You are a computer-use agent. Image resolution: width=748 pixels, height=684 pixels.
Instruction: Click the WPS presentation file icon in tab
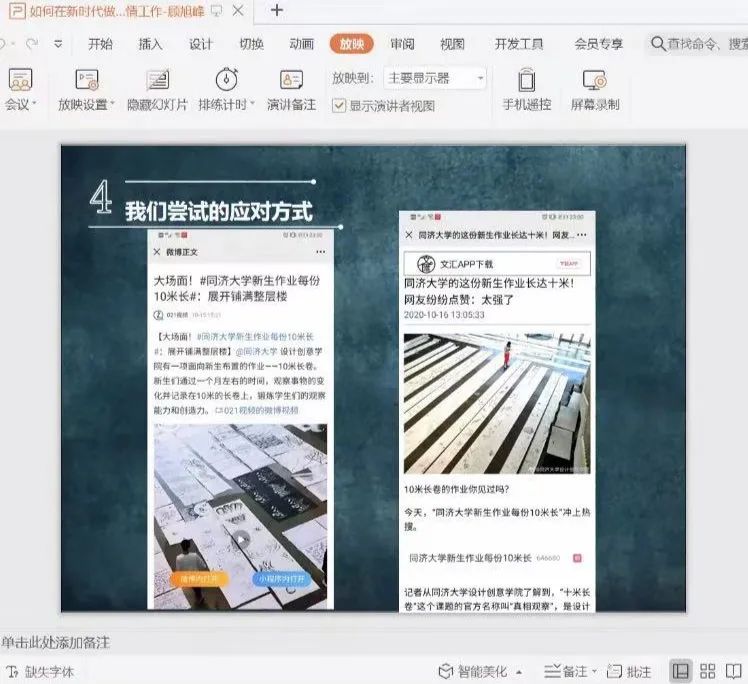coord(17,10)
